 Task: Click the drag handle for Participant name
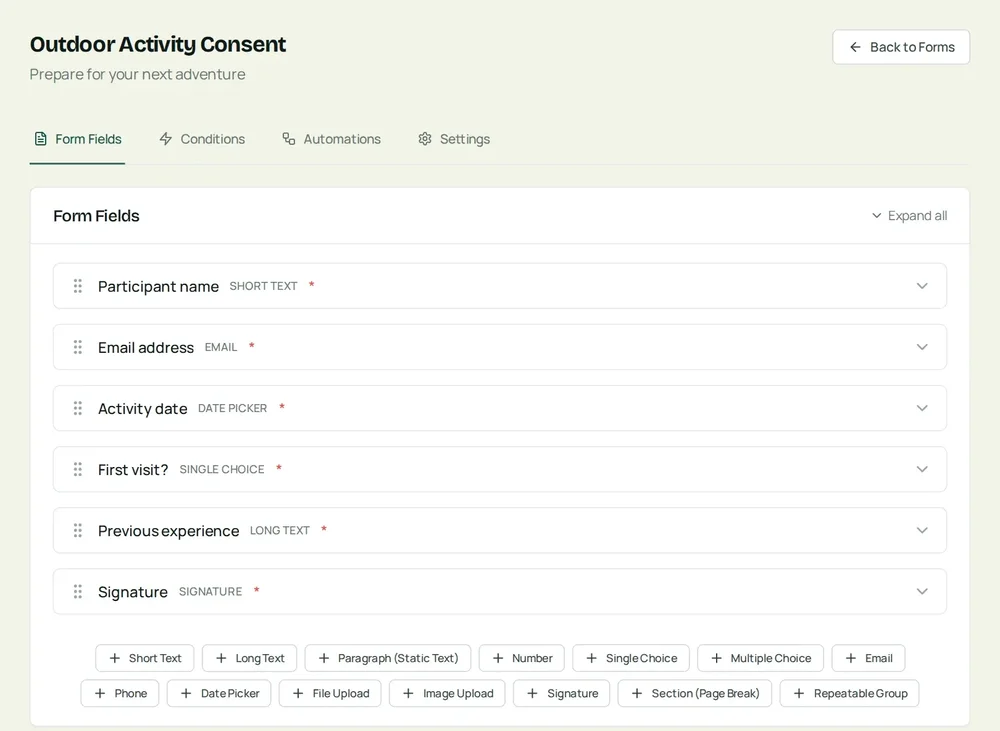pos(78,286)
